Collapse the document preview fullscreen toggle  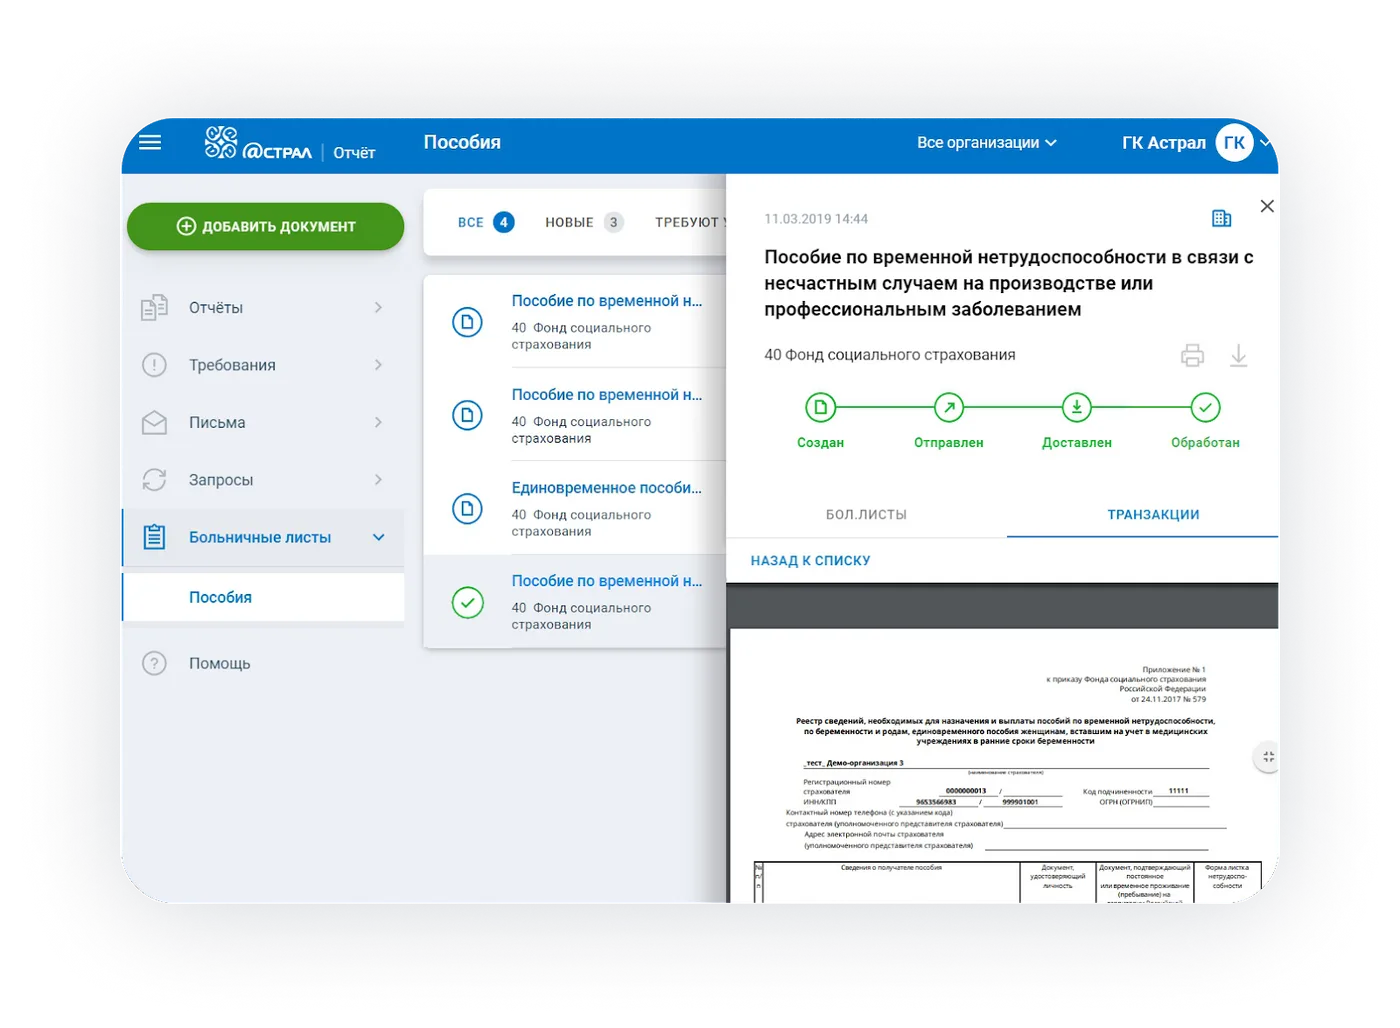click(x=1267, y=757)
